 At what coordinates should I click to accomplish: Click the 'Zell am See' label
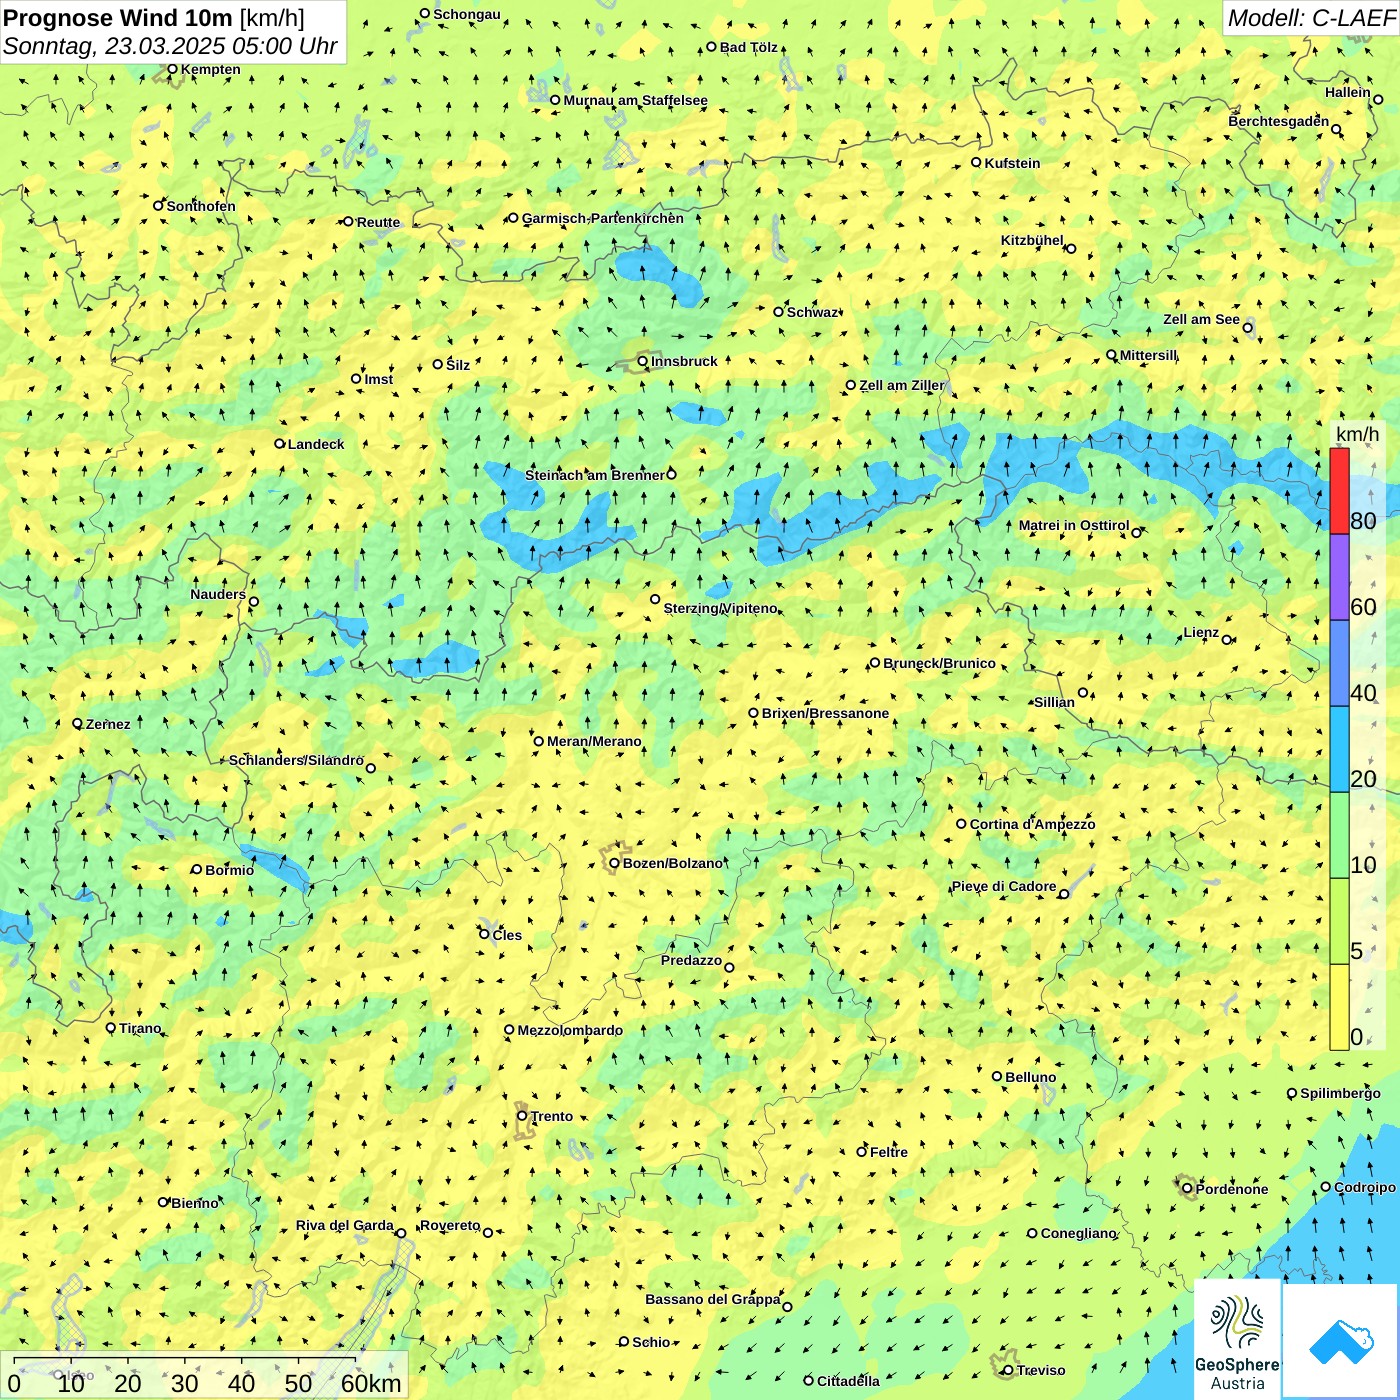tap(1201, 319)
